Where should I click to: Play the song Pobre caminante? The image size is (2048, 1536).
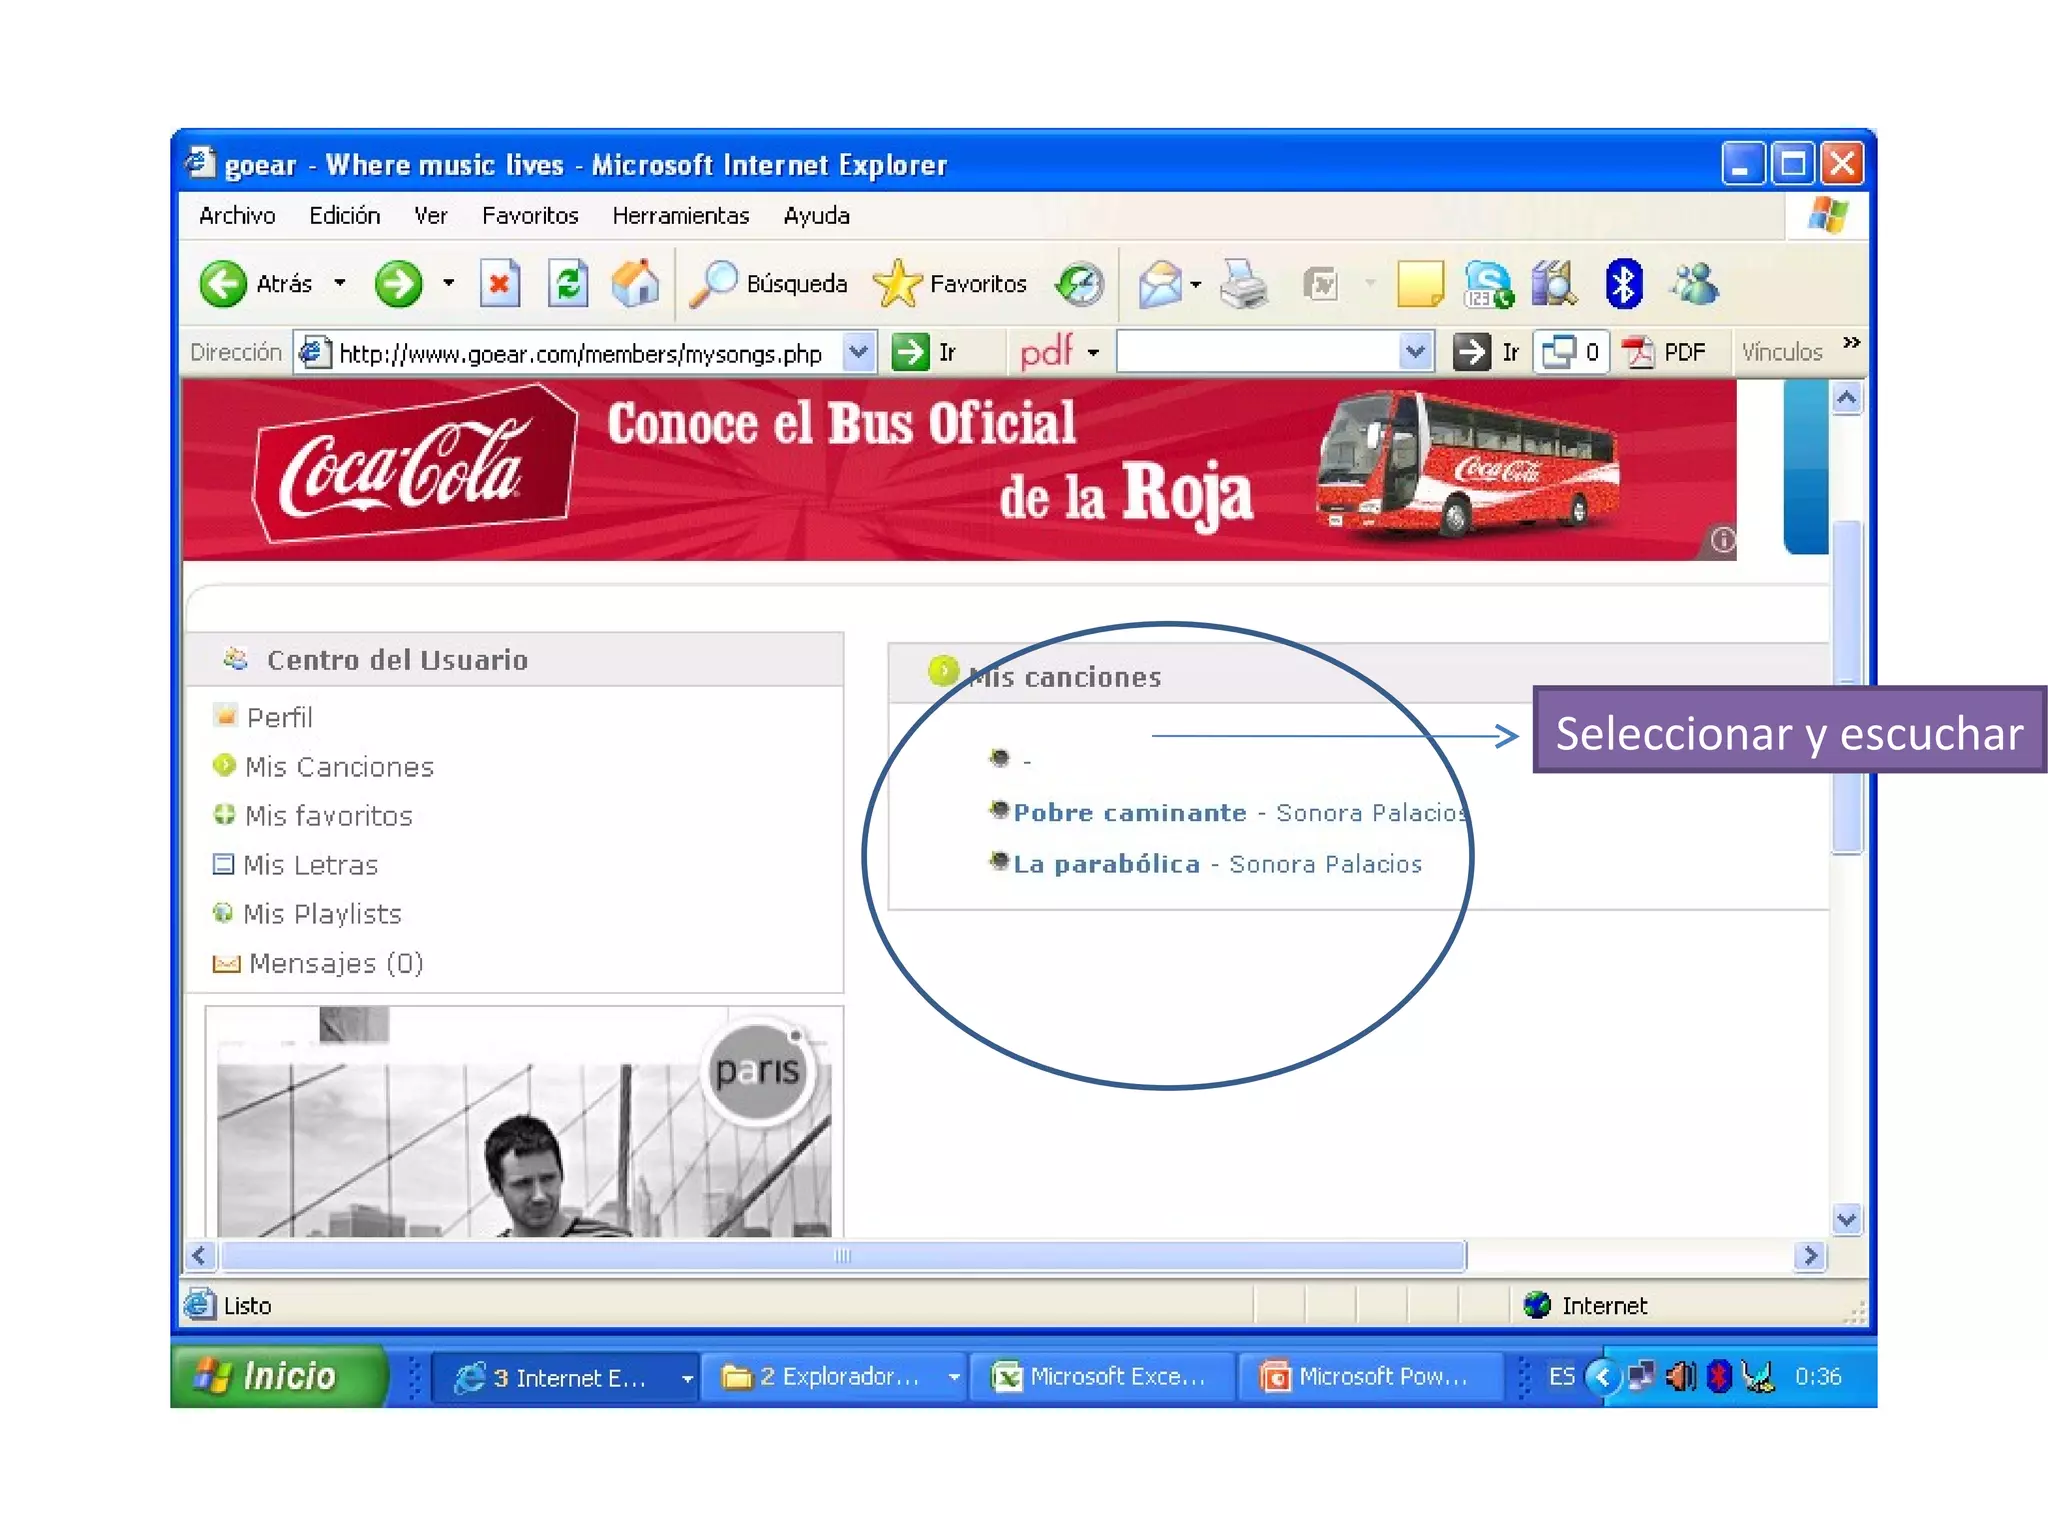coord(1130,813)
